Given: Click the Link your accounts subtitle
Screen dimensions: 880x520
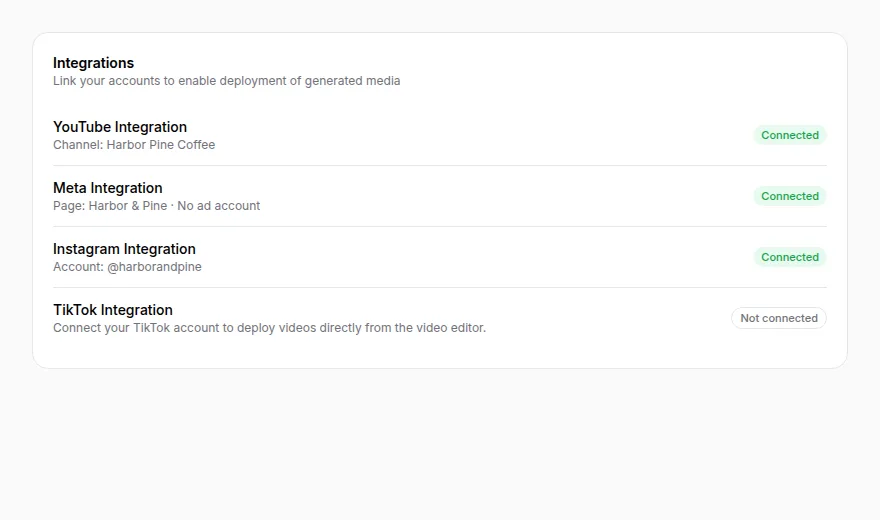Looking at the screenshot, I should [227, 81].
